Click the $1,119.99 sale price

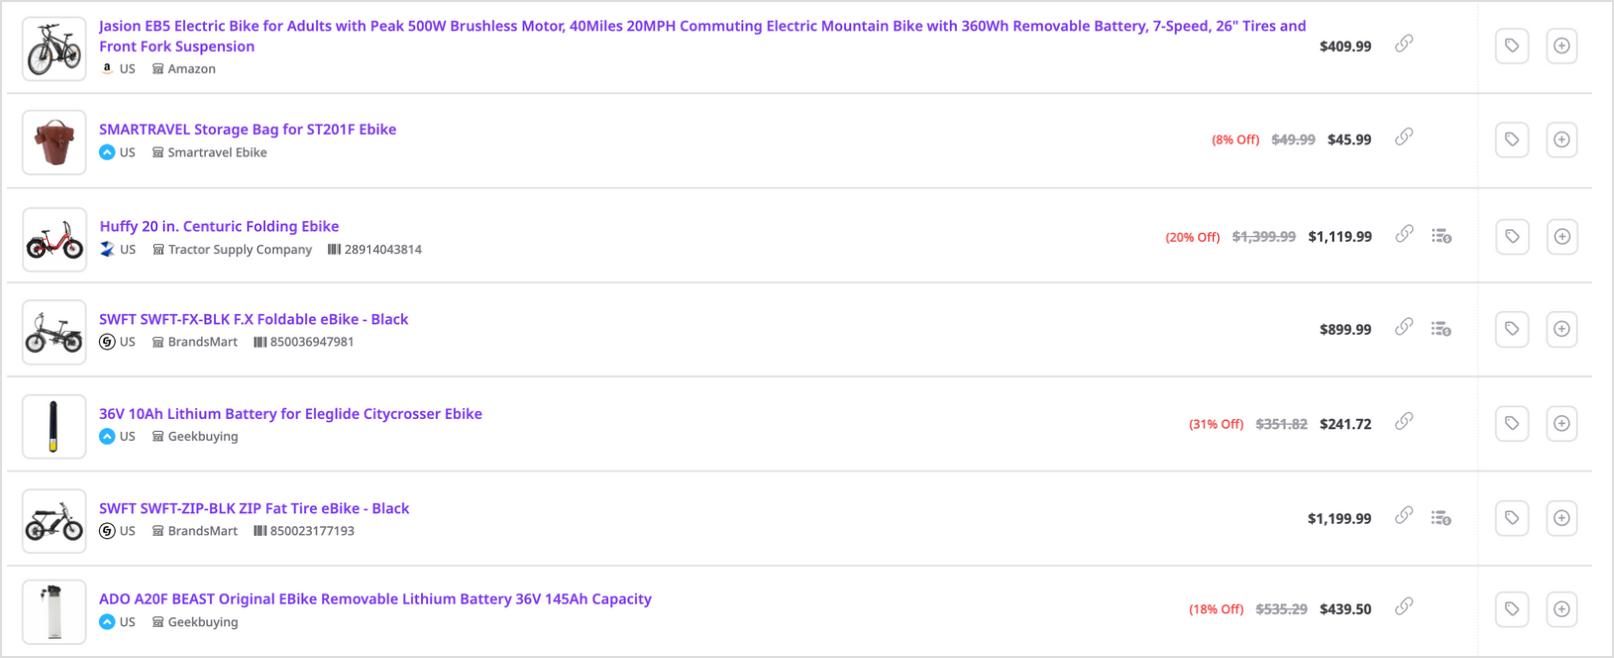pos(1340,237)
